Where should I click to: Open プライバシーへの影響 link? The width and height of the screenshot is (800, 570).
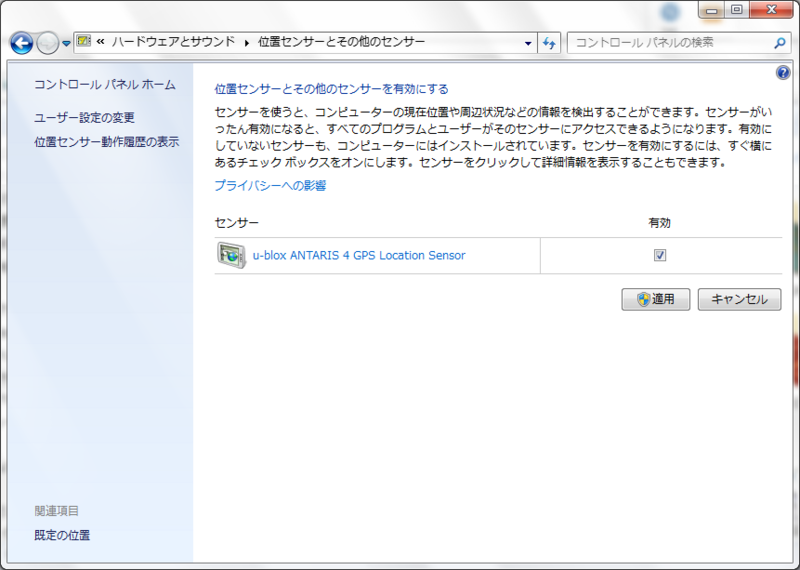(270, 185)
